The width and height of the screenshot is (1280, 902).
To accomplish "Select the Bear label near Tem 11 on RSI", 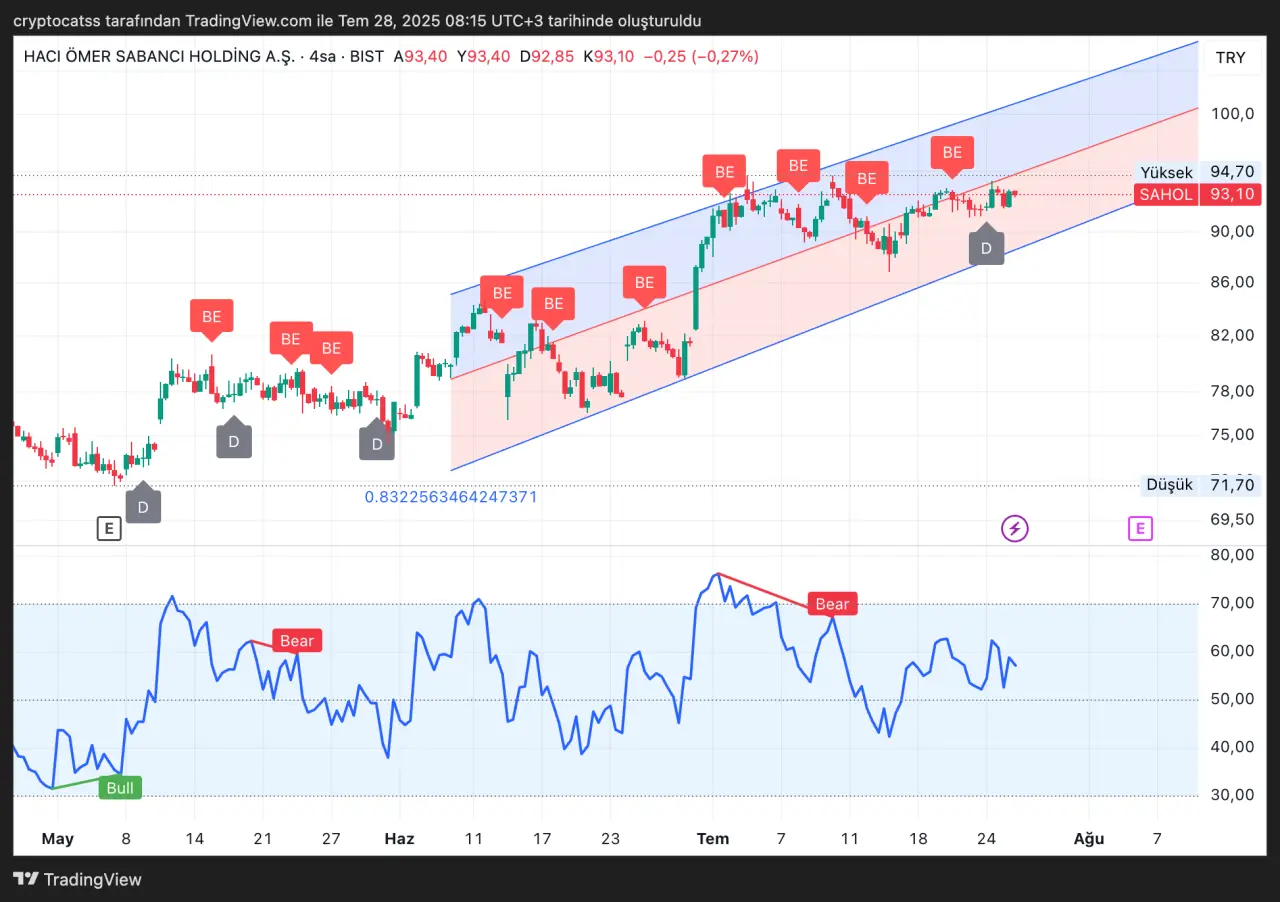I will pyautogui.click(x=832, y=603).
